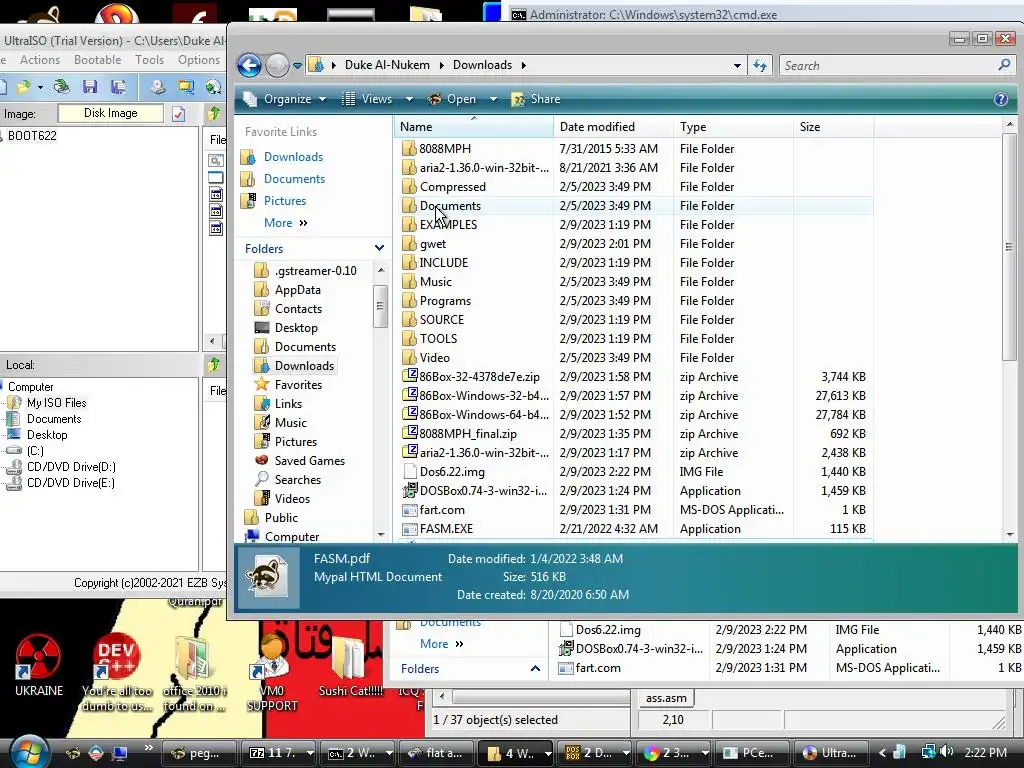The image size is (1024, 768).
Task: Open the Documents favorite link
Action: pyautogui.click(x=294, y=179)
